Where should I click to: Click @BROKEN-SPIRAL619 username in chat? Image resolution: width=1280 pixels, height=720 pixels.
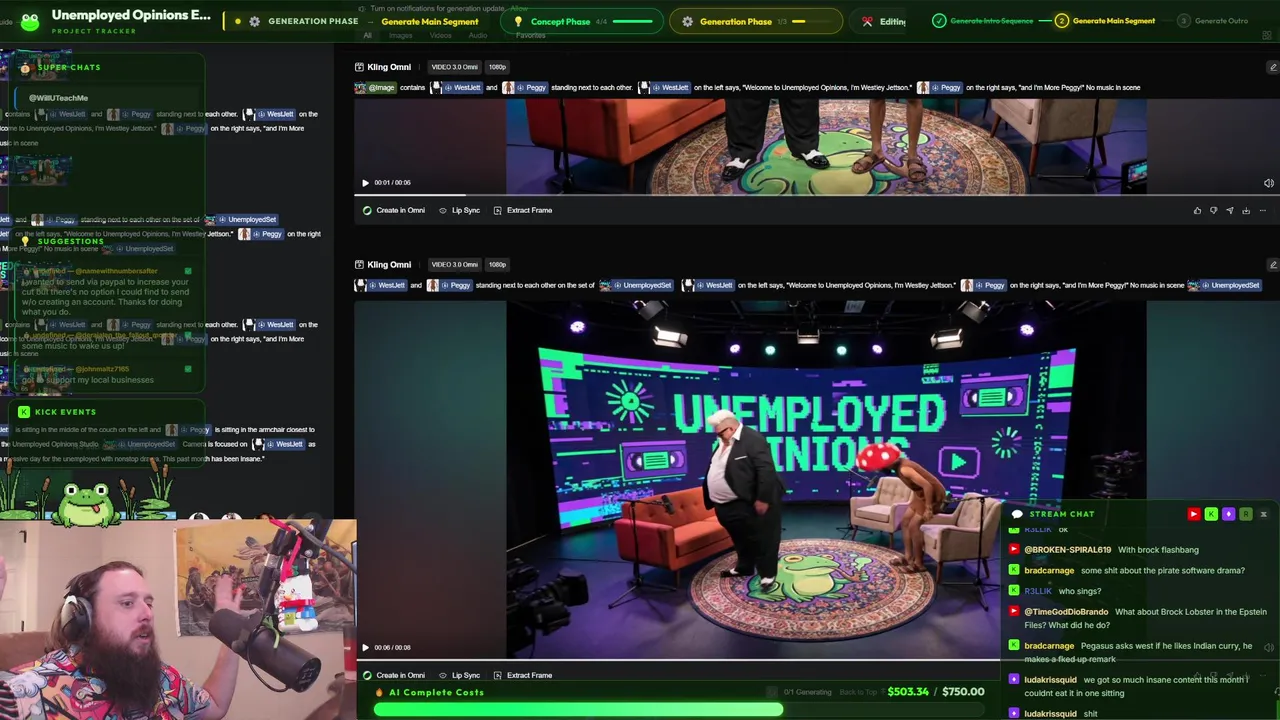(1068, 550)
